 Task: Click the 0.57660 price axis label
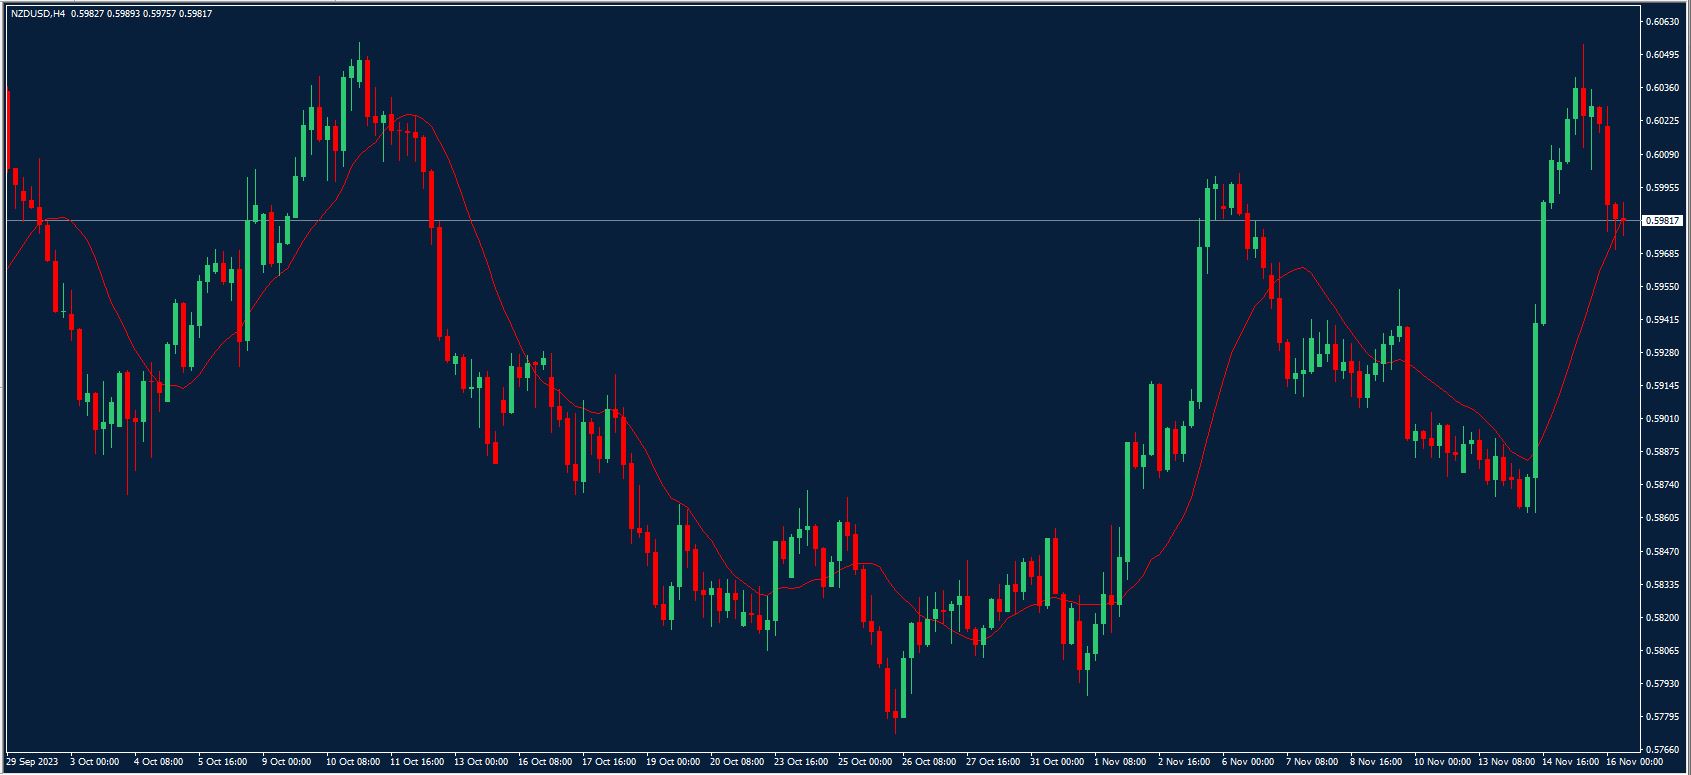[1664, 749]
